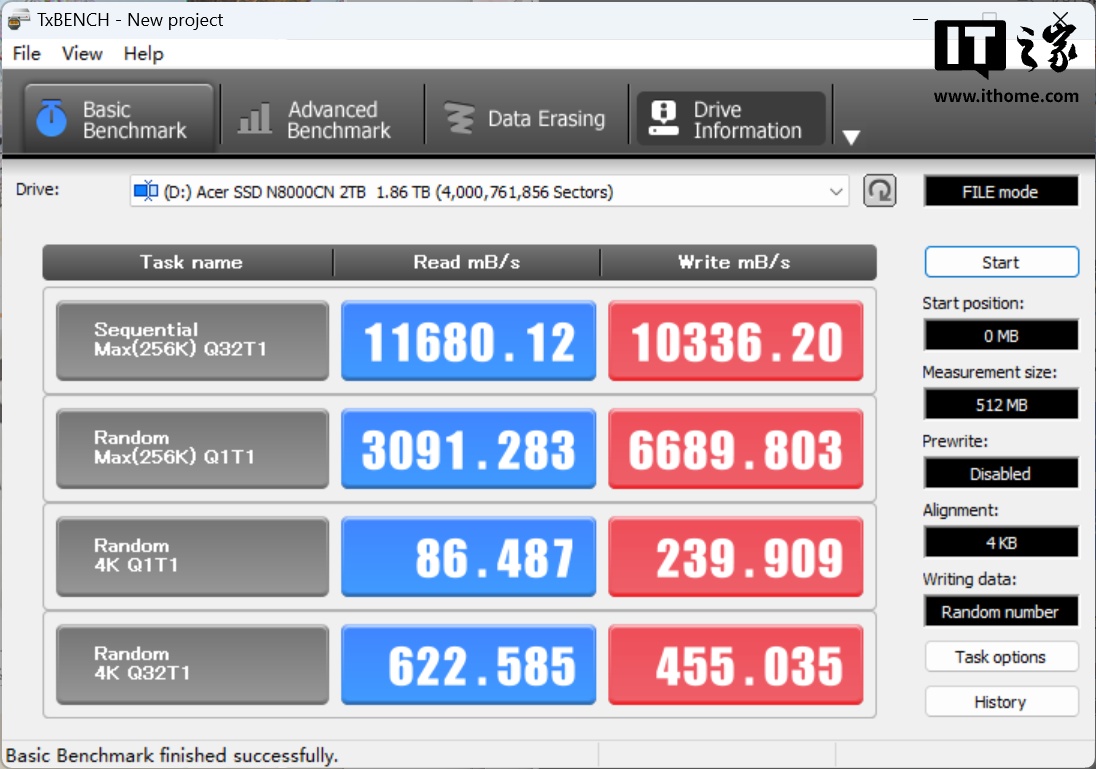Open Task options

tap(1000, 657)
